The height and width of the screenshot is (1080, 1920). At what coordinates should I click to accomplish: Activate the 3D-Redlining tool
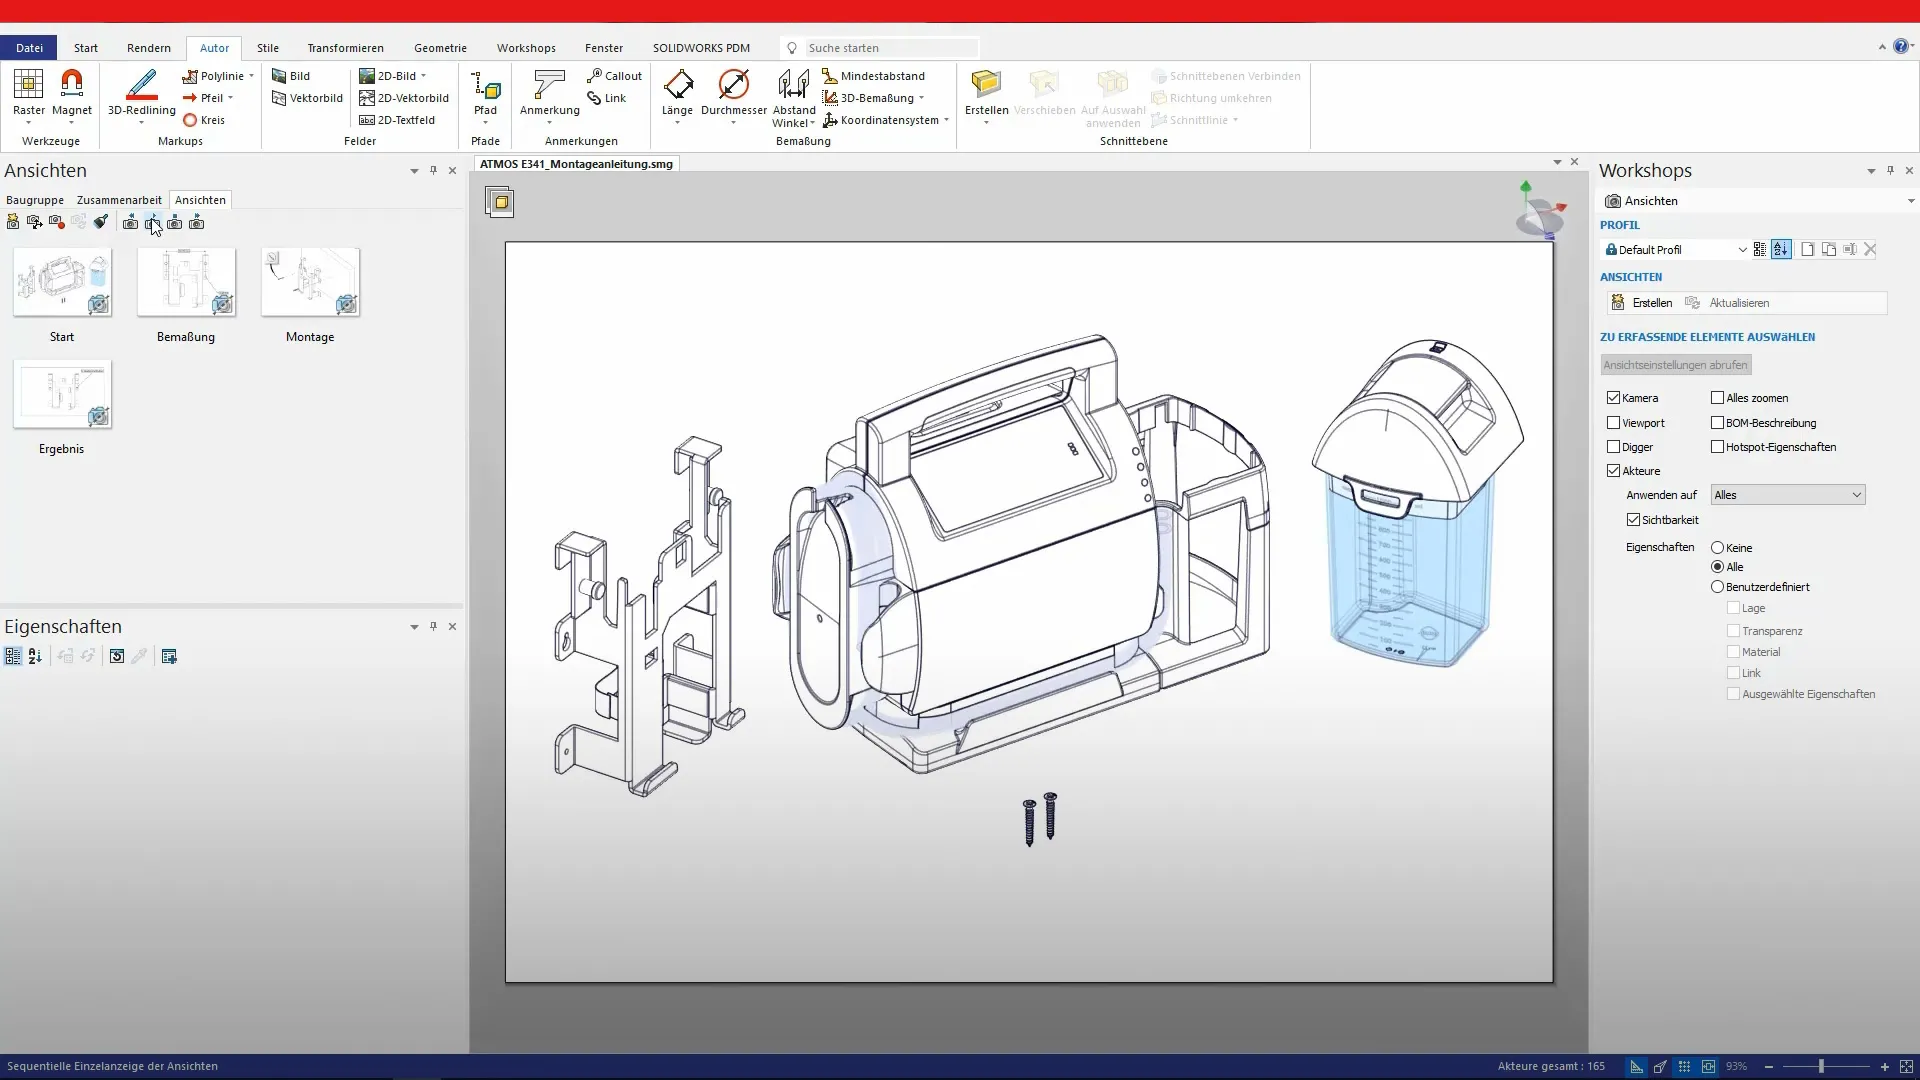tap(141, 85)
